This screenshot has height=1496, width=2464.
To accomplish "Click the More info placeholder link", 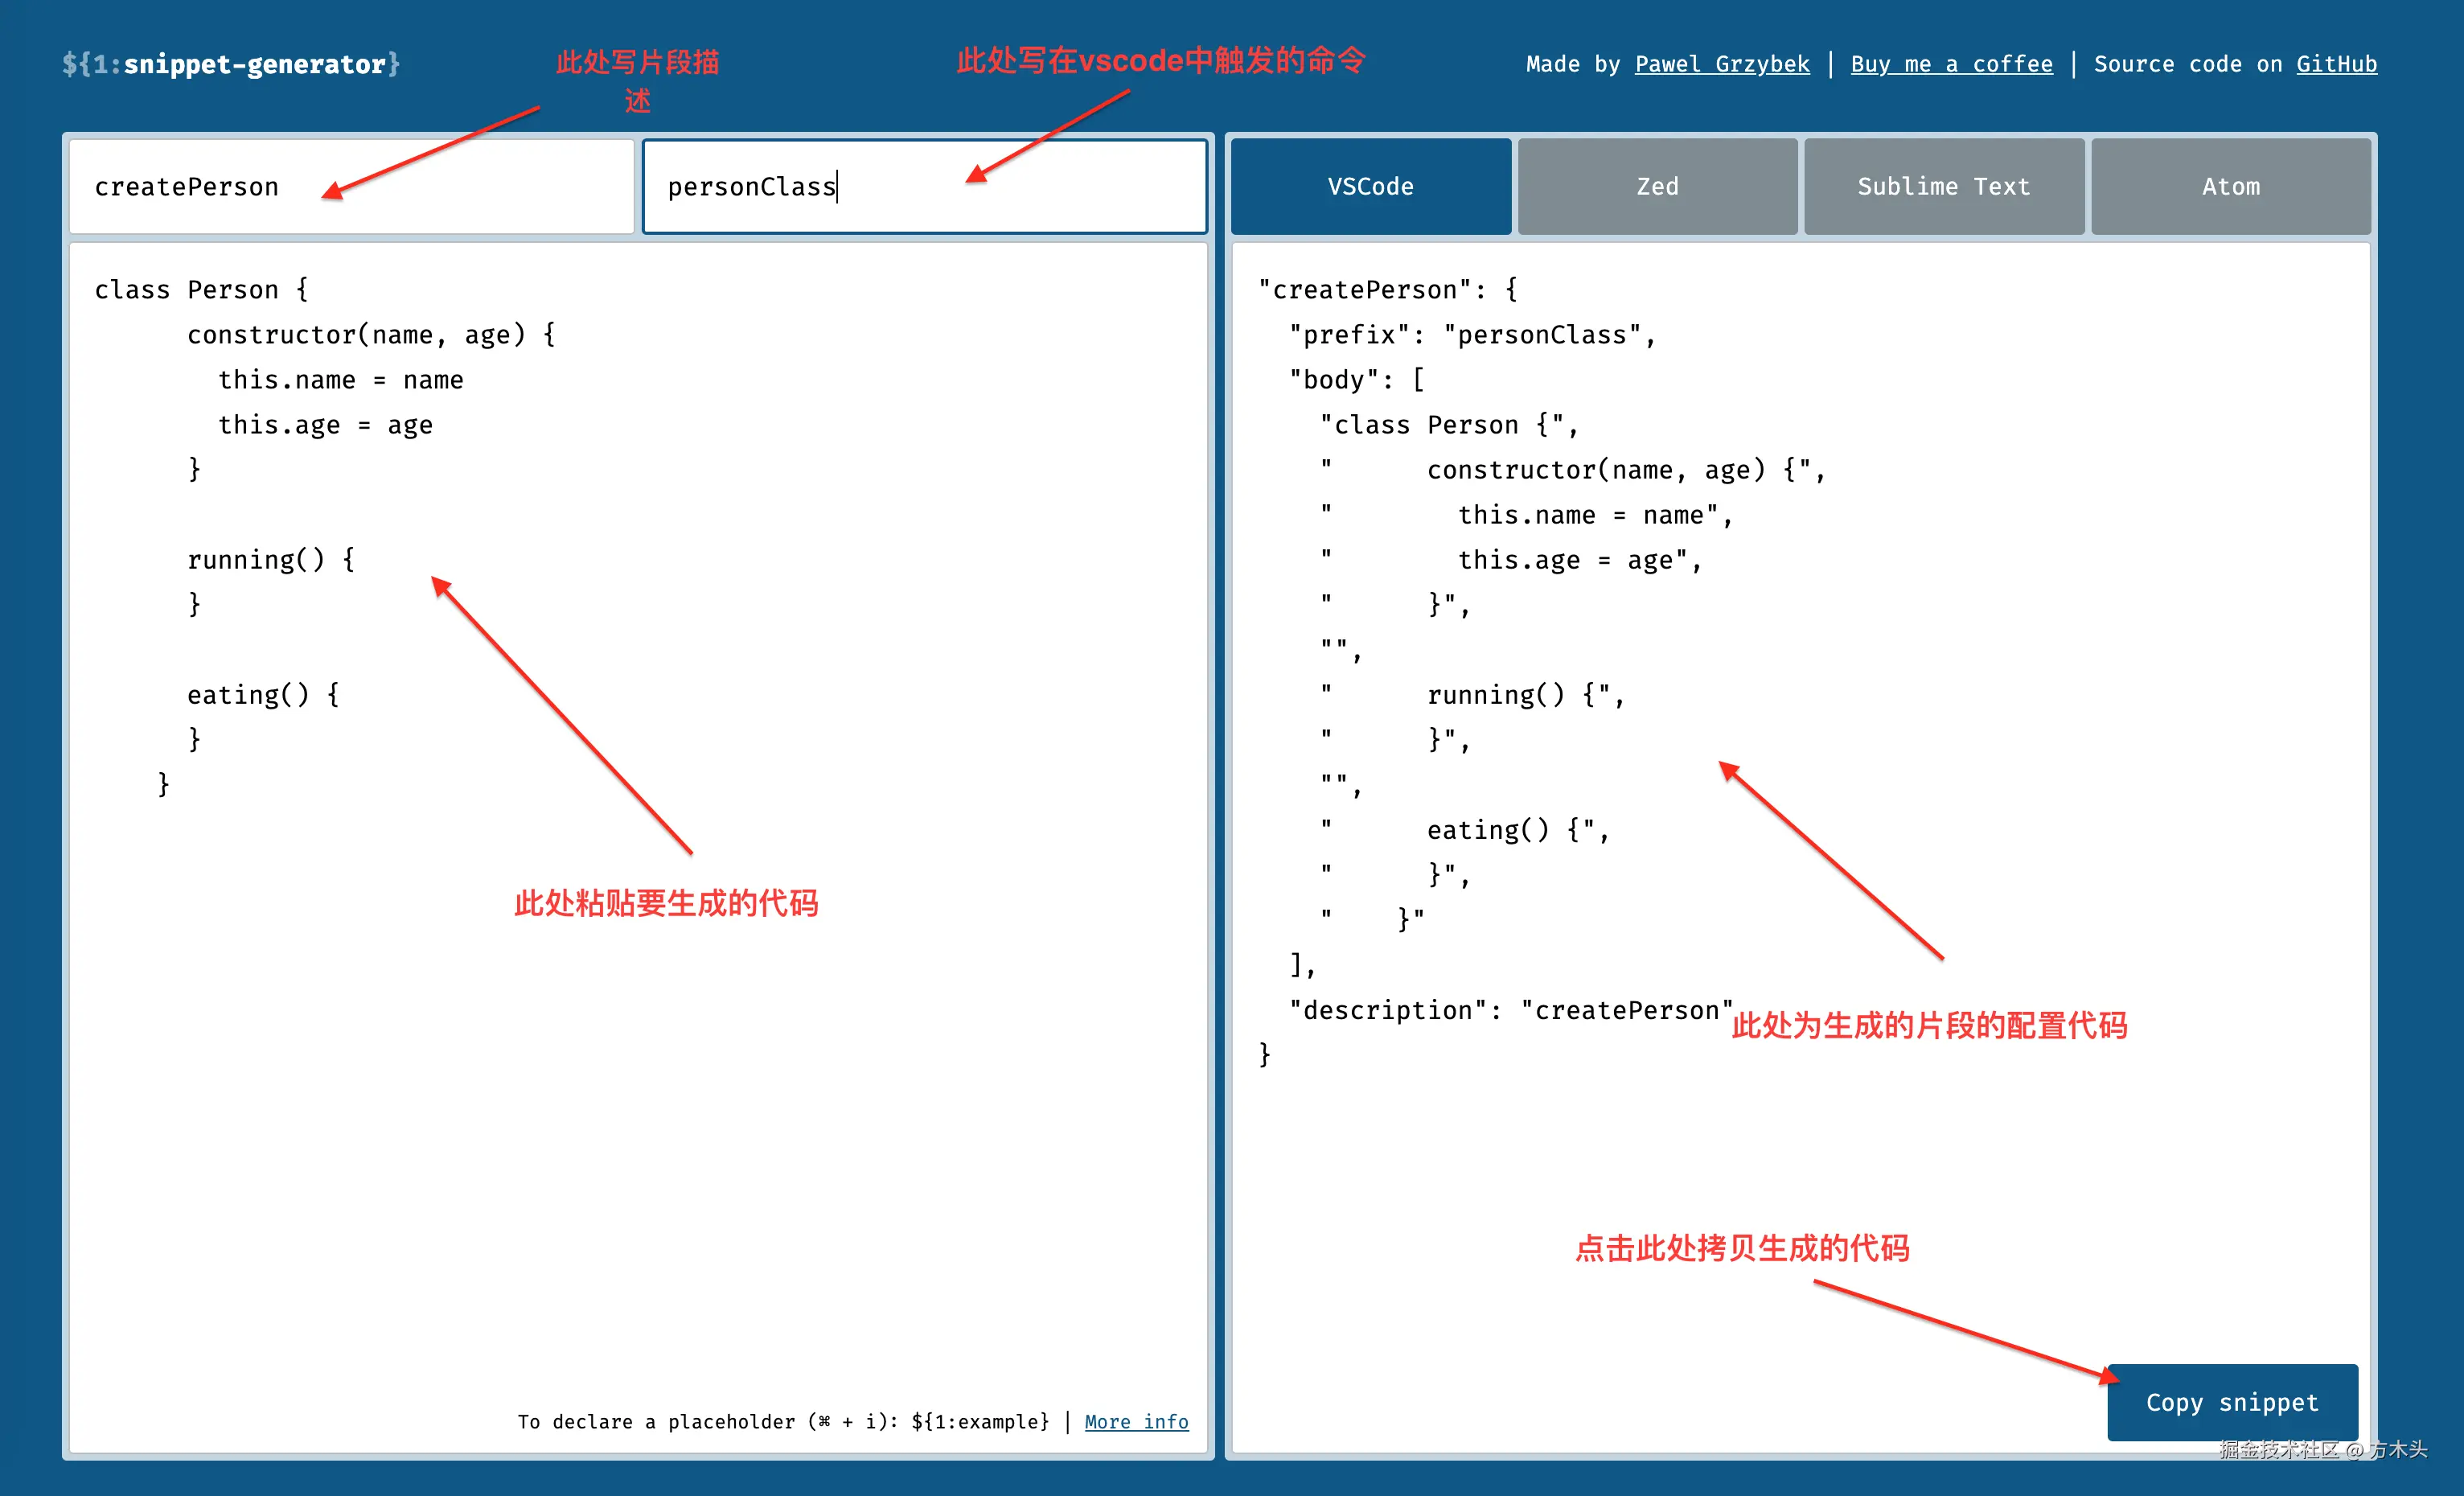I will coord(1136,1421).
